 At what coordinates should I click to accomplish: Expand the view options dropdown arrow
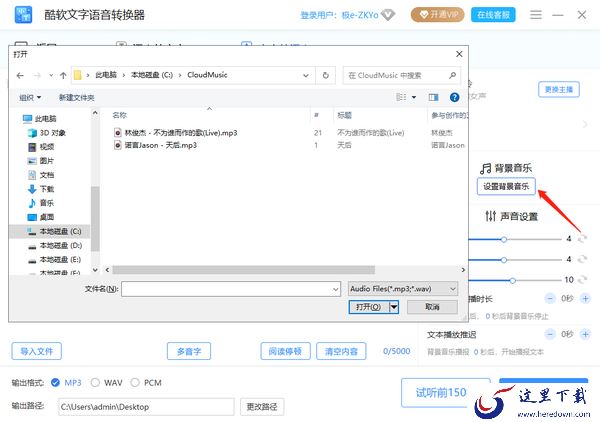coord(414,97)
